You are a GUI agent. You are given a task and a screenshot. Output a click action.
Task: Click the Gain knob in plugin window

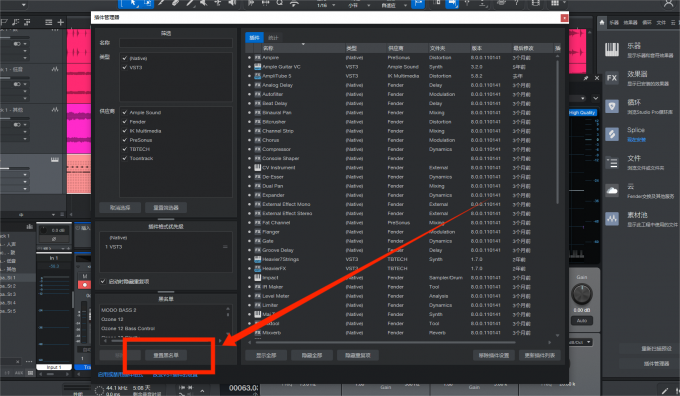click(x=582, y=295)
